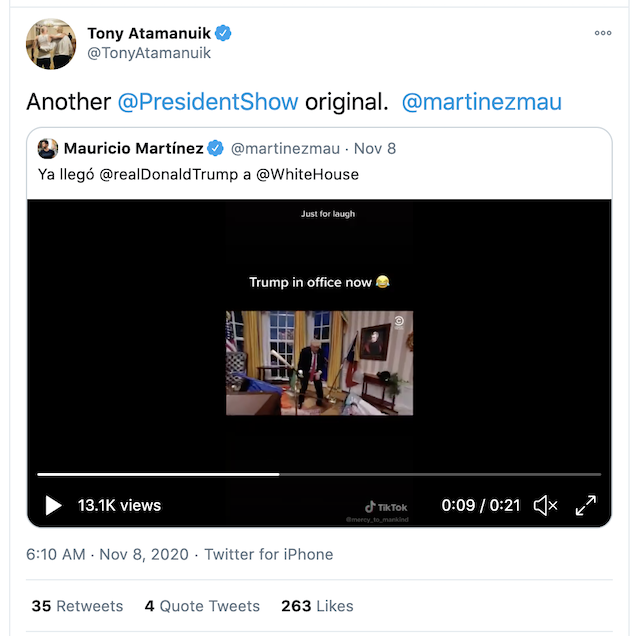Unmute the video sound

(x=545, y=506)
